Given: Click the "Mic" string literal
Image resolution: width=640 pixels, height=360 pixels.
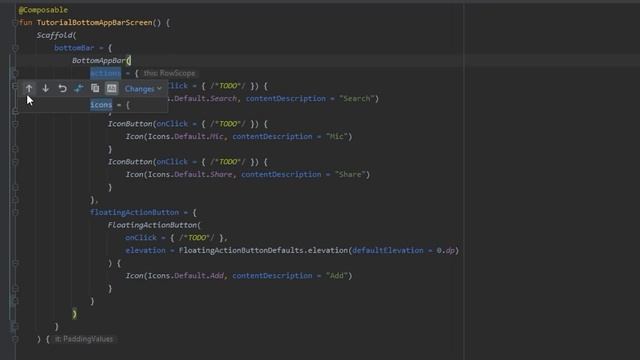Looking at the screenshot, I should click(337, 136).
